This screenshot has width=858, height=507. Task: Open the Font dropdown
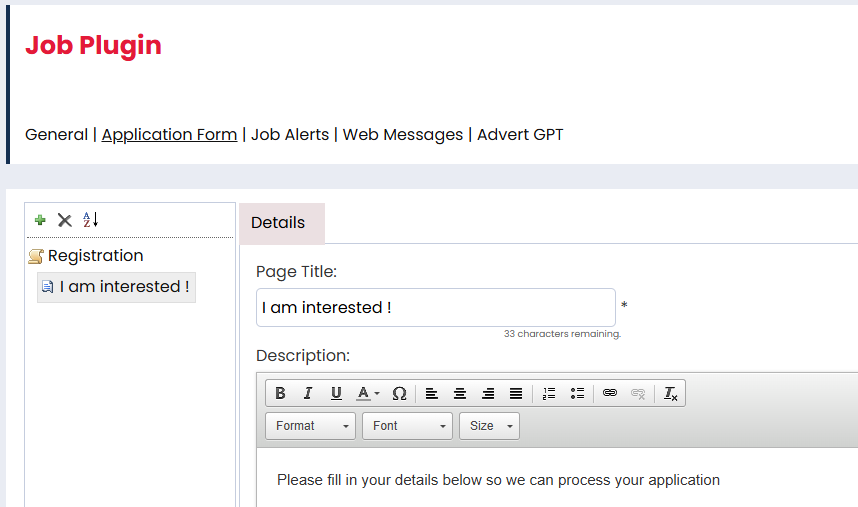point(407,426)
